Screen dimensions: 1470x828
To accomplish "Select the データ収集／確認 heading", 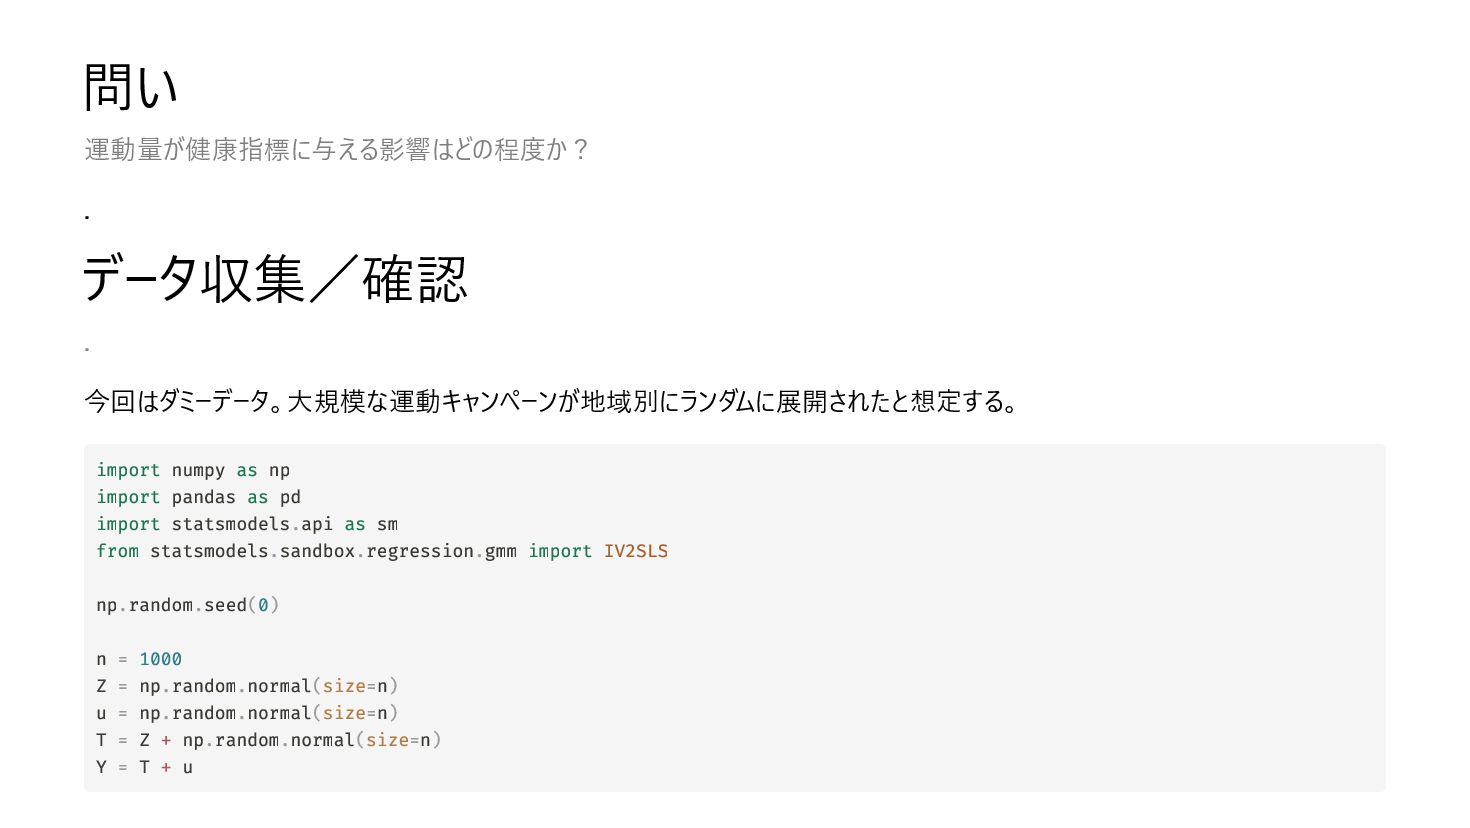I will (275, 279).
